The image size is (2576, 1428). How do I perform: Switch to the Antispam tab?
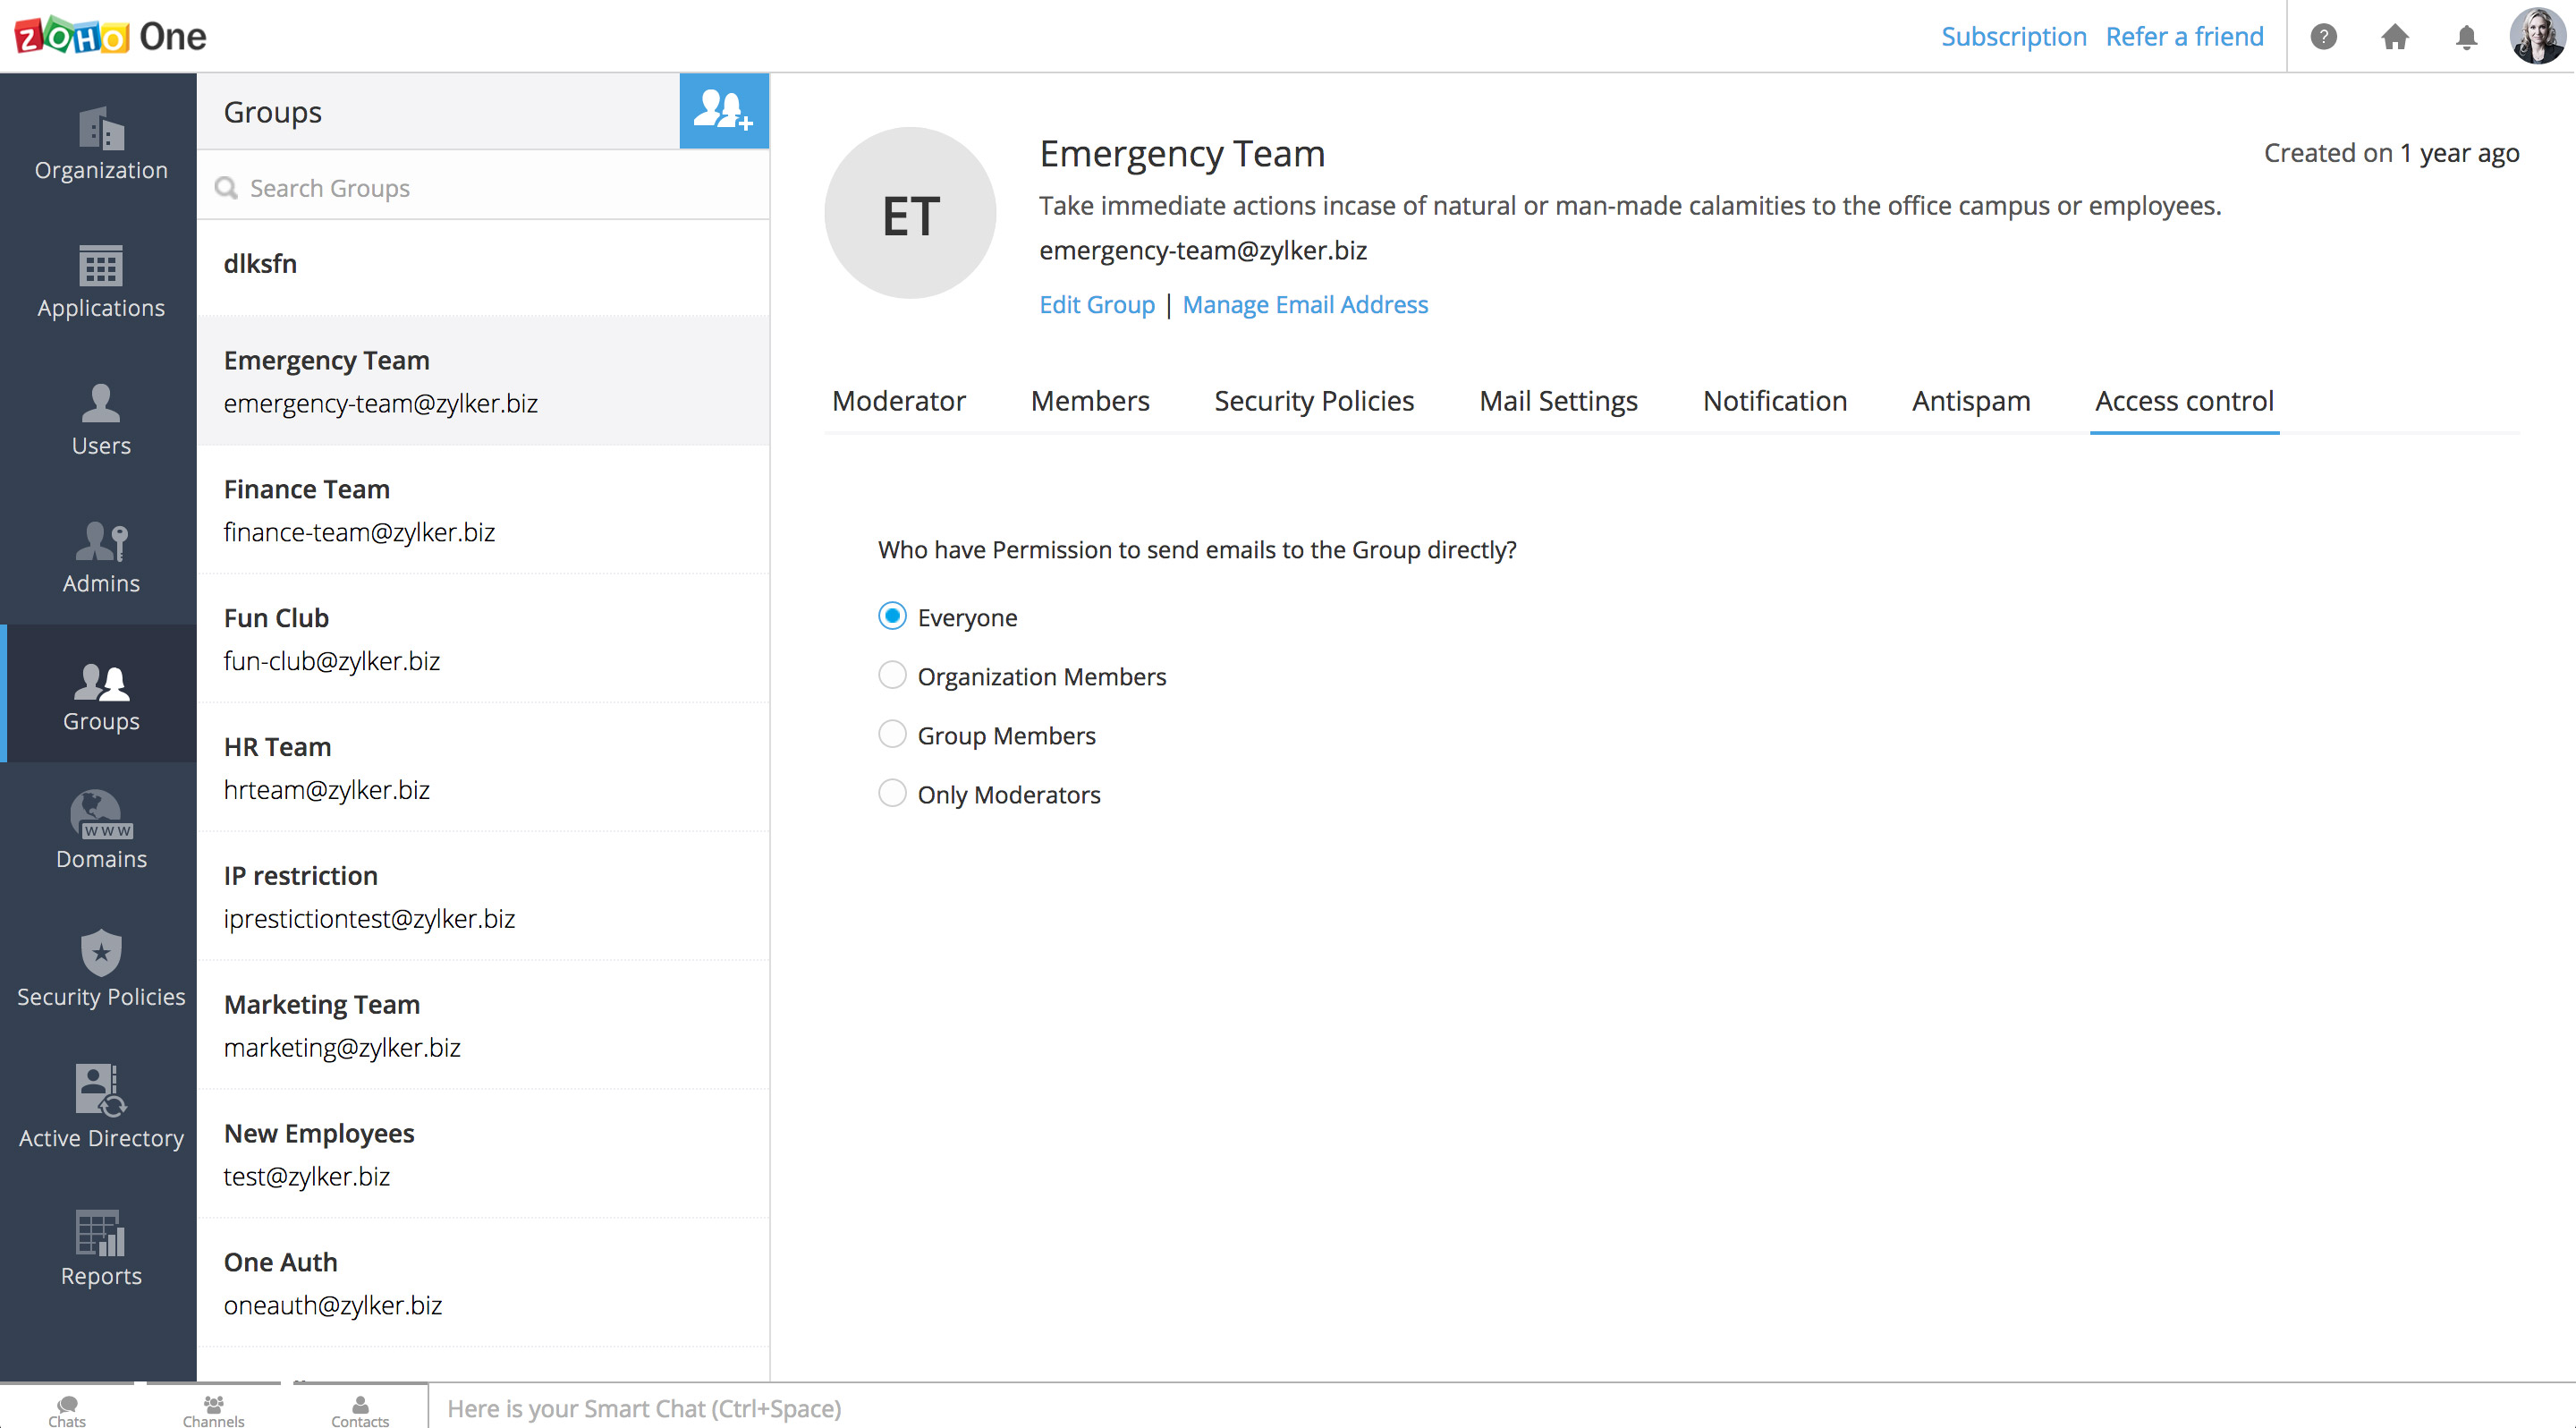1970,401
